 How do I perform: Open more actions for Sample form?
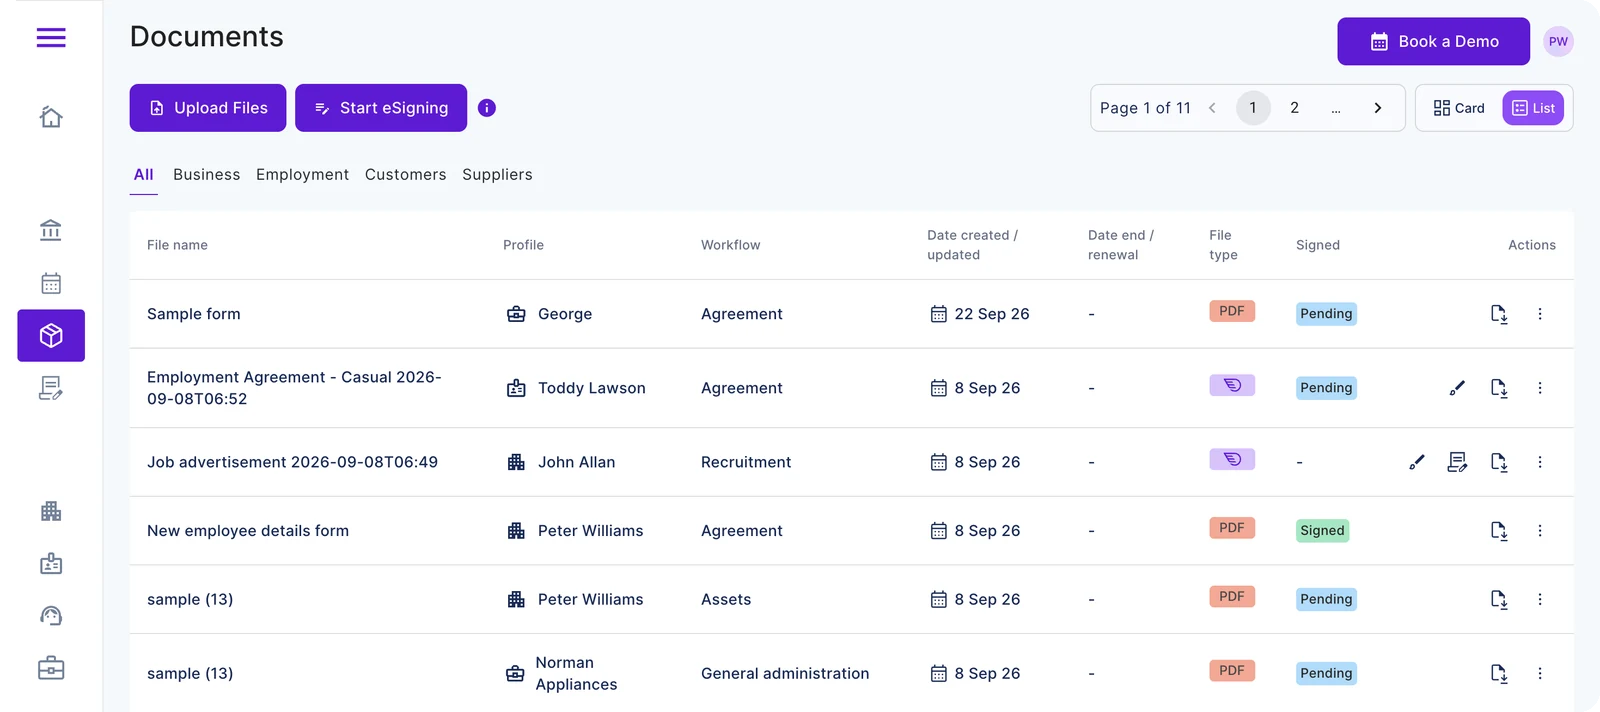(x=1540, y=314)
